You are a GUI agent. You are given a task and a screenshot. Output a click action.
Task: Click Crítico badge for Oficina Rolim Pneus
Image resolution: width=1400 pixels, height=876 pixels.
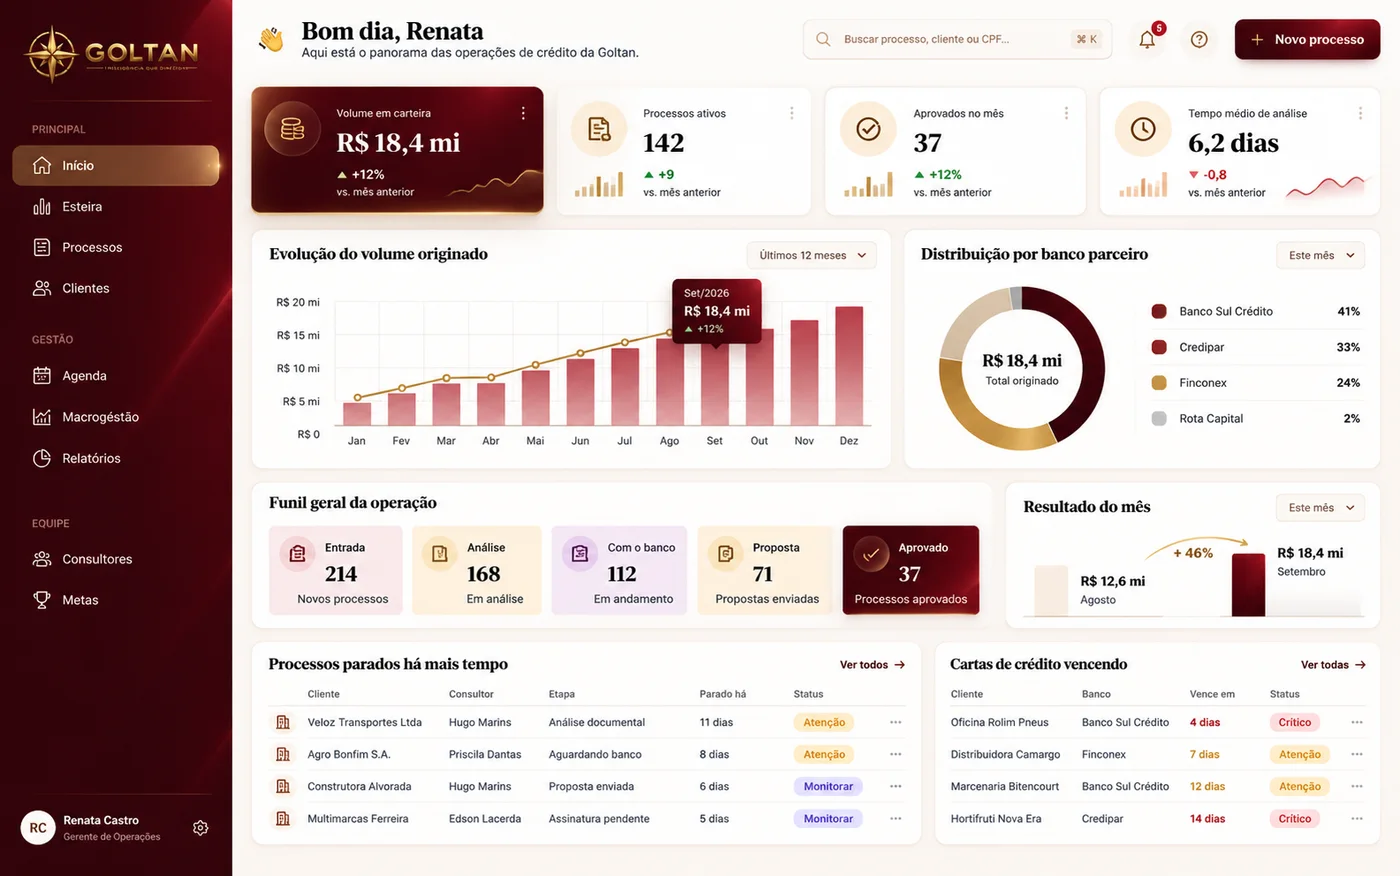coord(1295,722)
